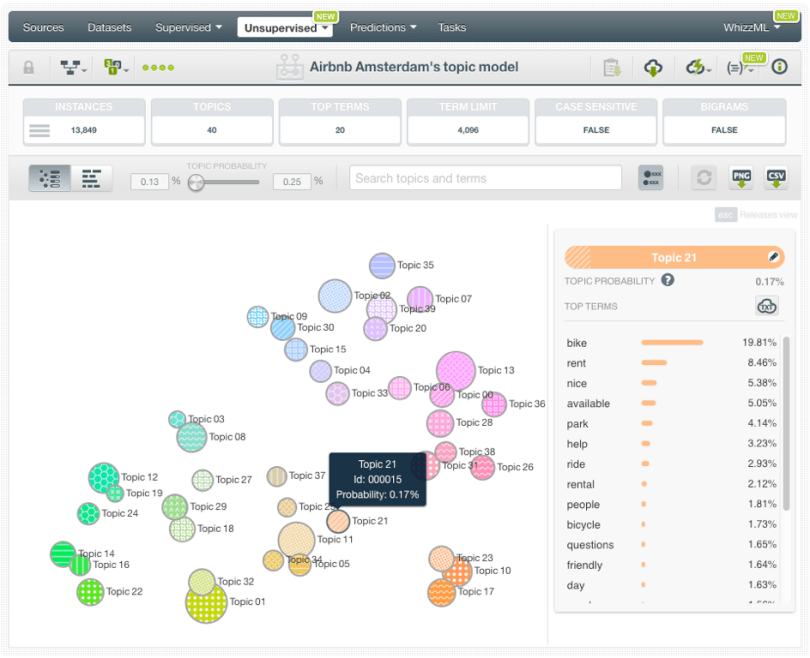Select the Topic 13 circle on map
Screen dimensions: 810x658
click(456, 371)
